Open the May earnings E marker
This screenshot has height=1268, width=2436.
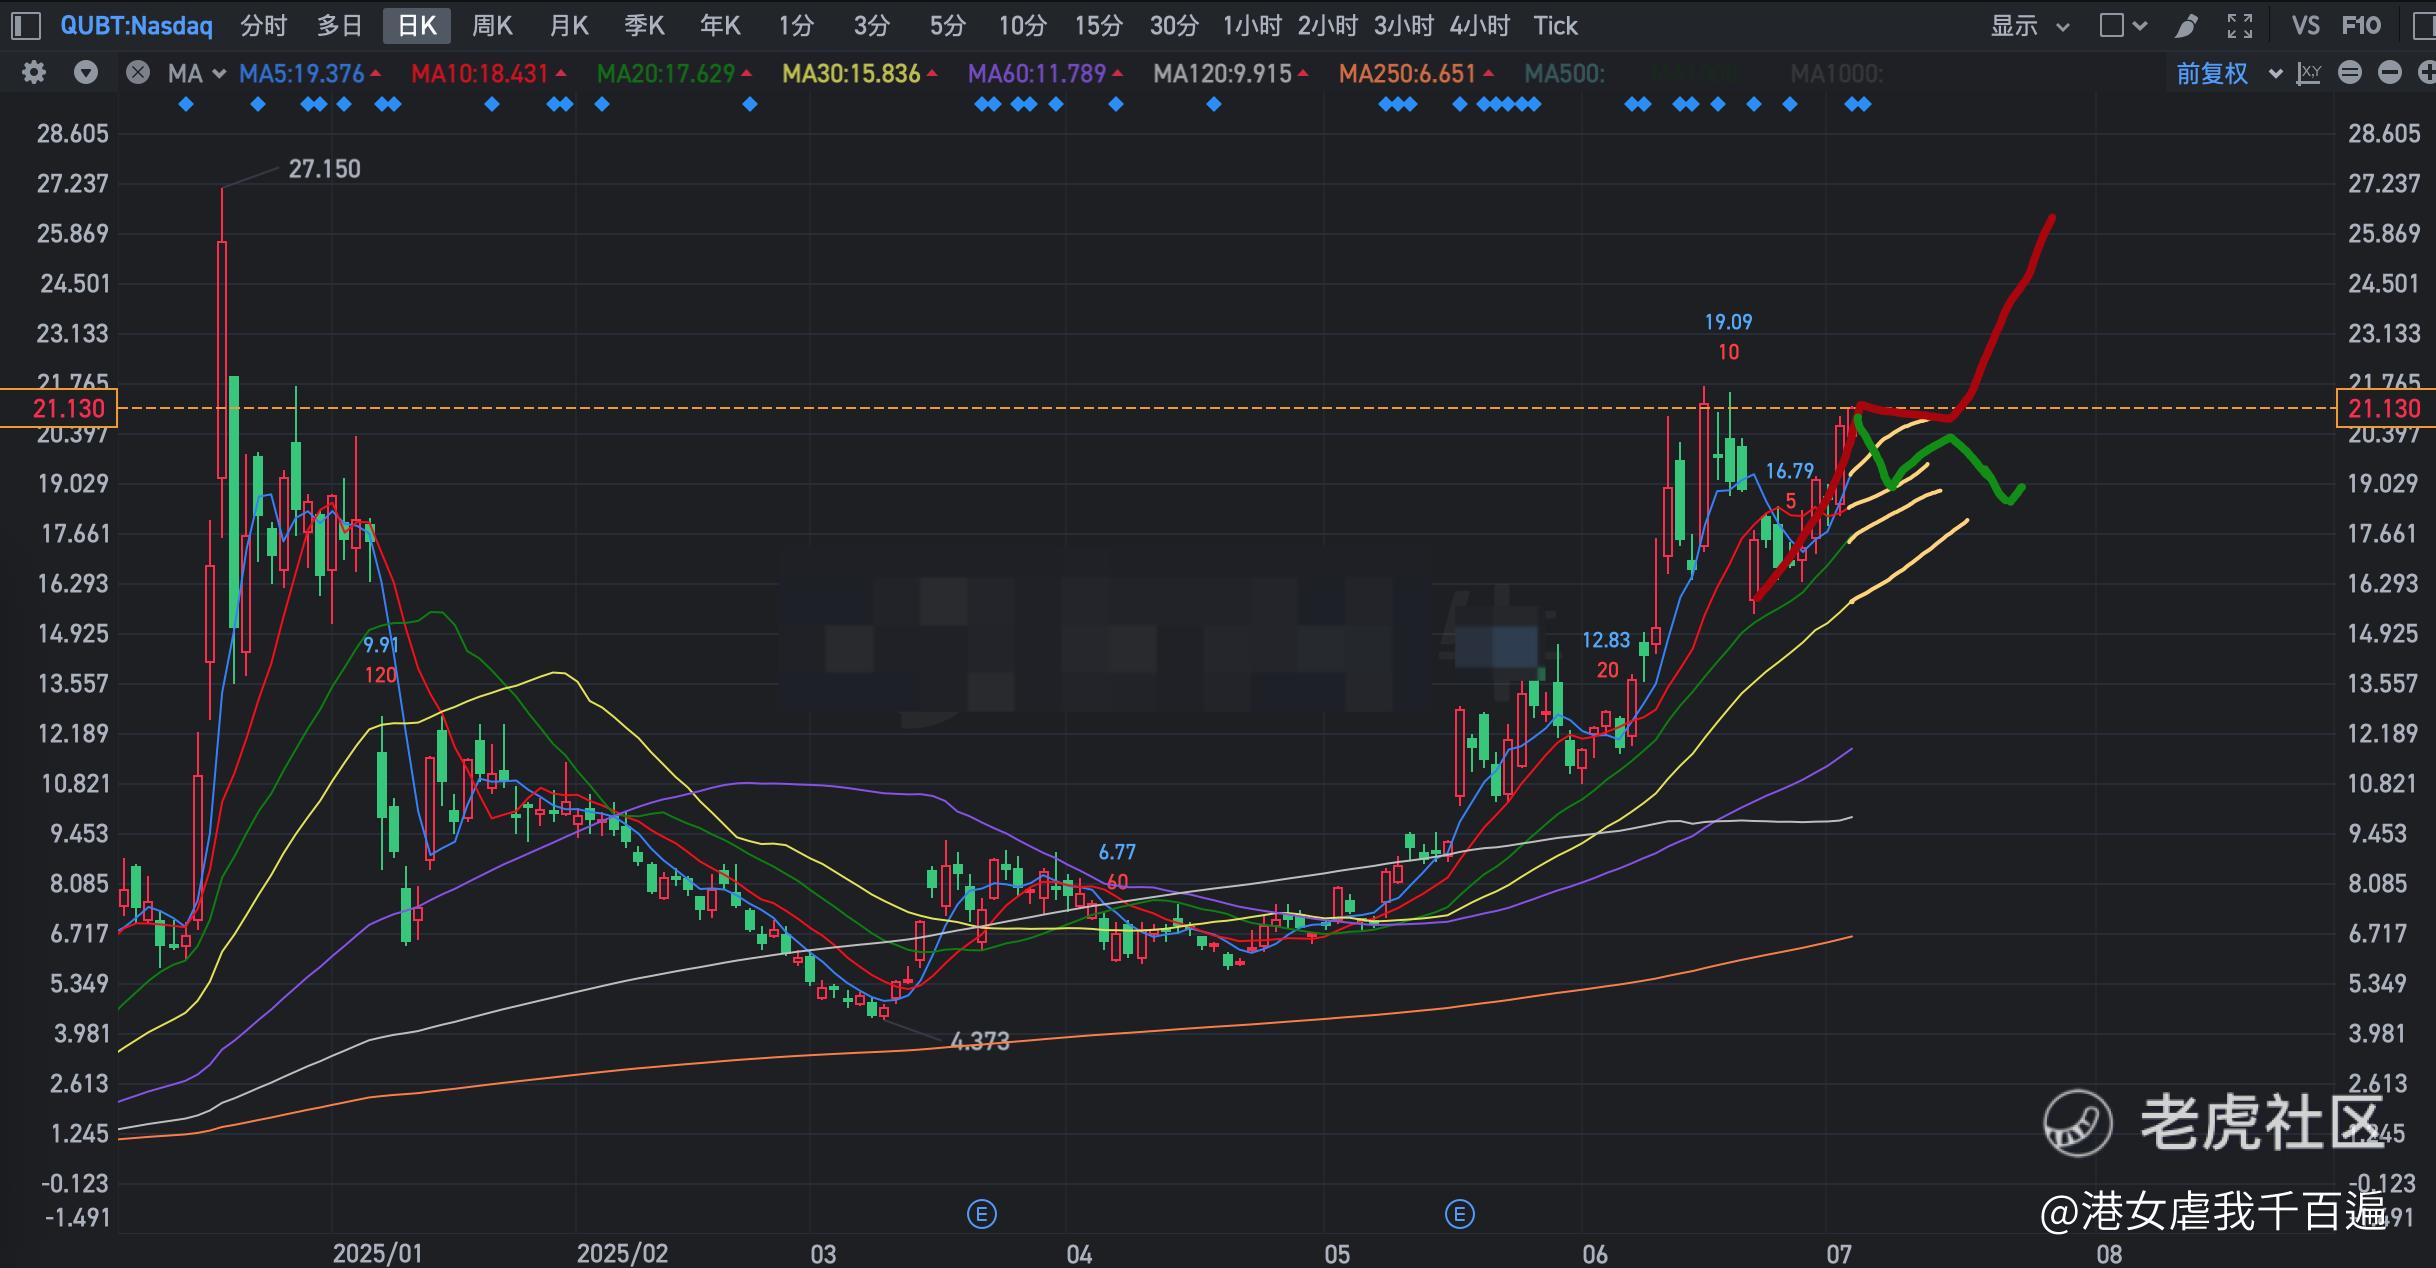[x=1460, y=1215]
